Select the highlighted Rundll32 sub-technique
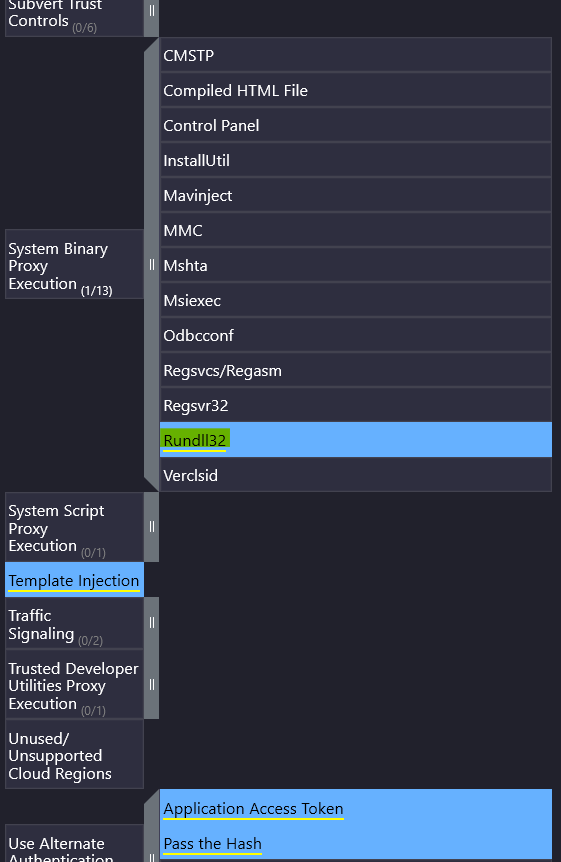 point(356,440)
